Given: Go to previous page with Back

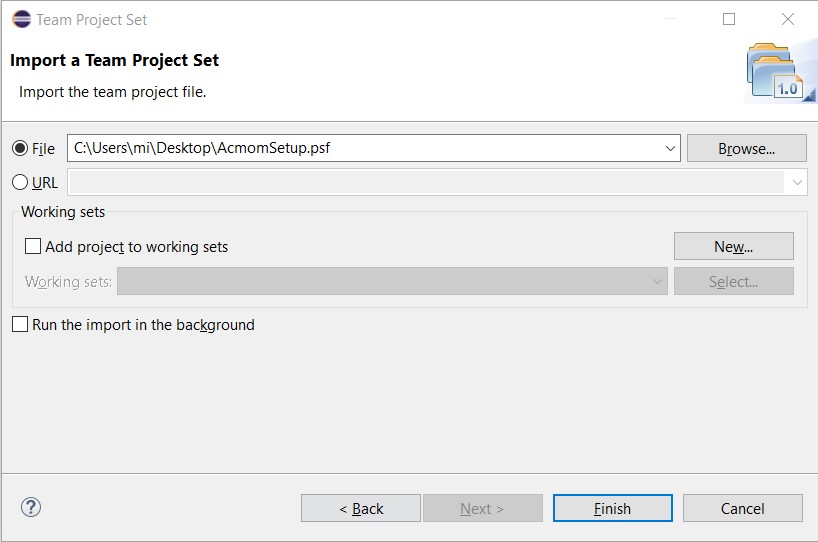Looking at the screenshot, I should (x=360, y=508).
